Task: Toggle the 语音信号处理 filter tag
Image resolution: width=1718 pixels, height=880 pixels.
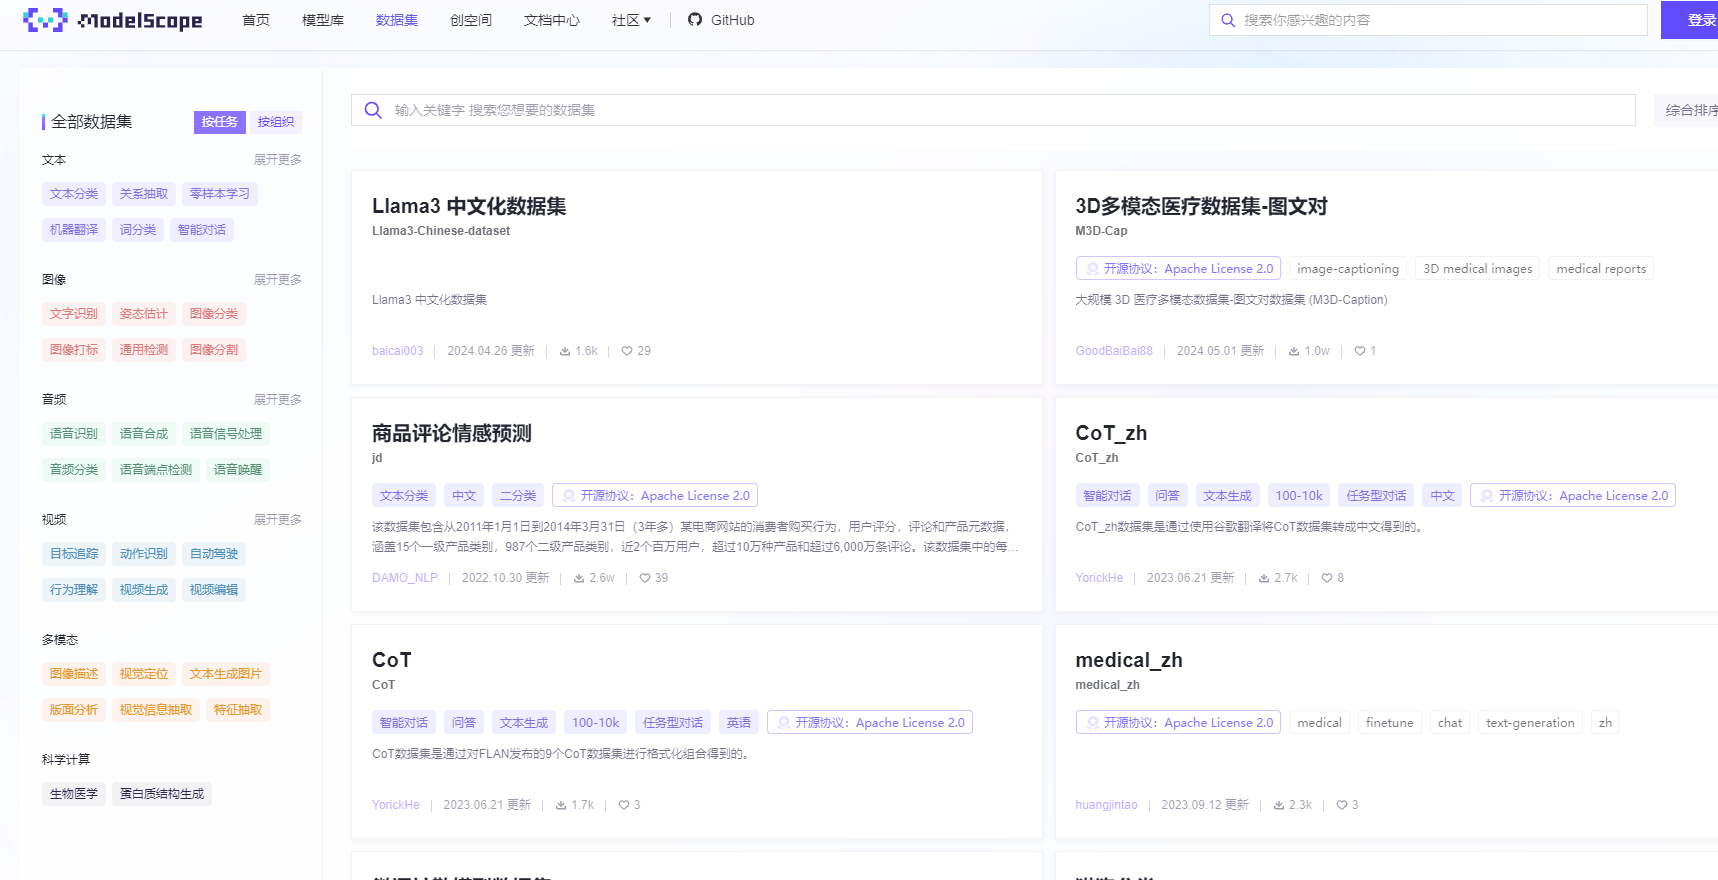Action: (226, 434)
